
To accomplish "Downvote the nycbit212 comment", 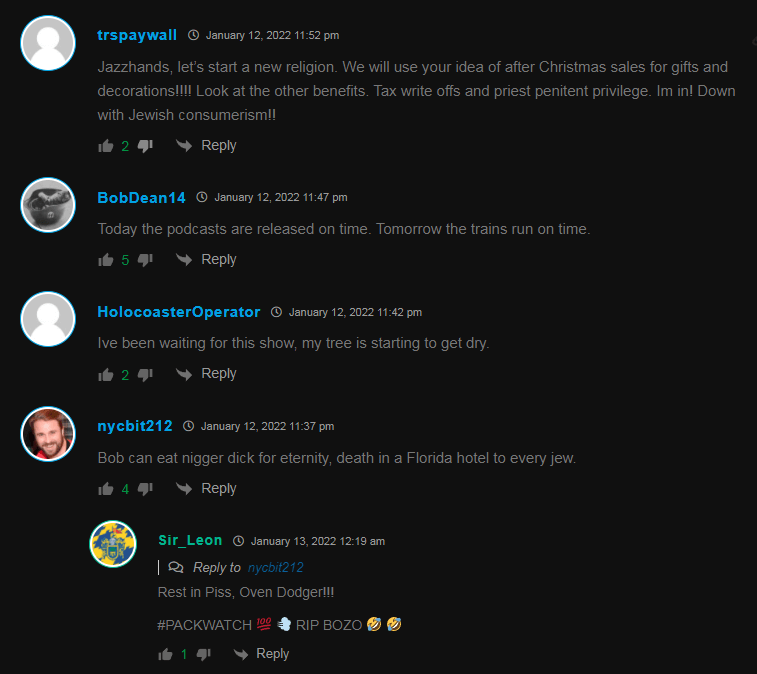I will coord(145,489).
